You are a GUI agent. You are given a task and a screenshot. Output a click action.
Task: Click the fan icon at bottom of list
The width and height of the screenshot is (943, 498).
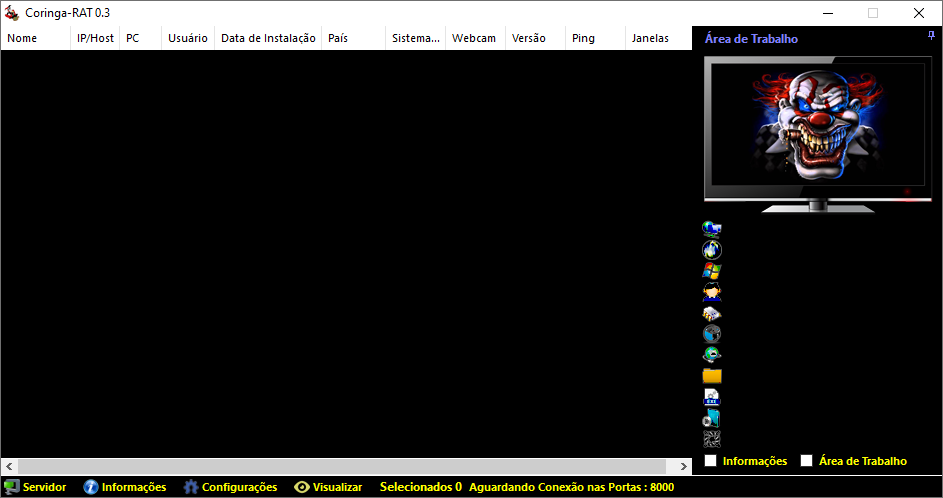(712, 439)
